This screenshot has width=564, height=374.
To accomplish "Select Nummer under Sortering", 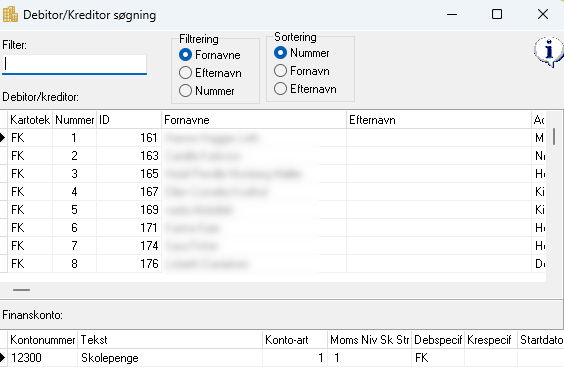I will (281, 53).
